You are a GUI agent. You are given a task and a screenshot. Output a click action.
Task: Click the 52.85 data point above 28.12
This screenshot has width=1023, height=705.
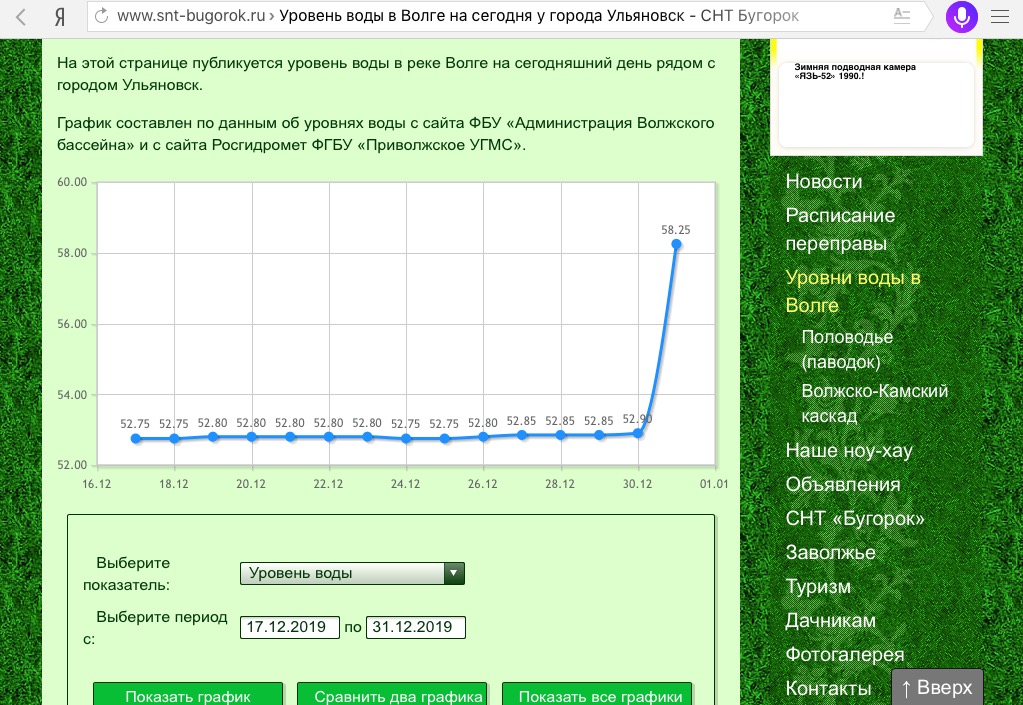pos(560,434)
